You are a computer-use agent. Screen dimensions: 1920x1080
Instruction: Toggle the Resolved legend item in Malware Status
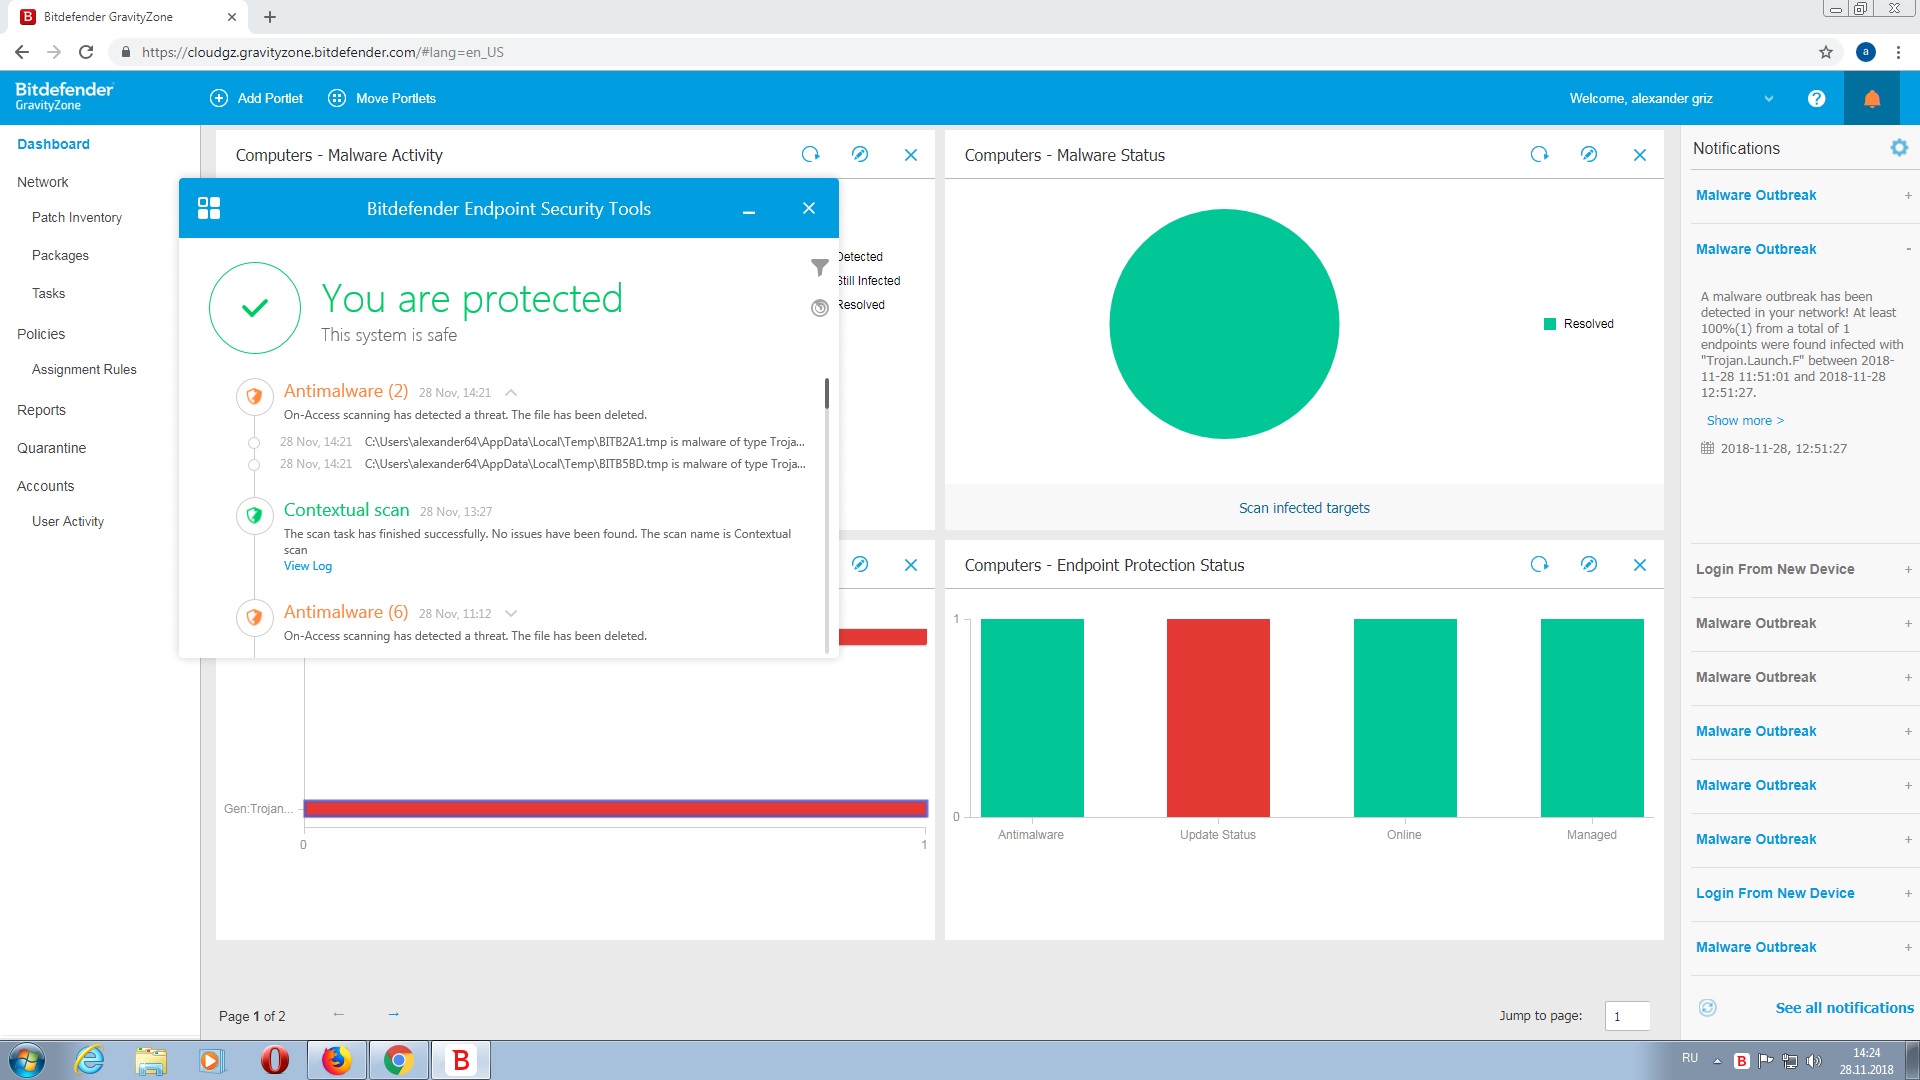point(1579,324)
